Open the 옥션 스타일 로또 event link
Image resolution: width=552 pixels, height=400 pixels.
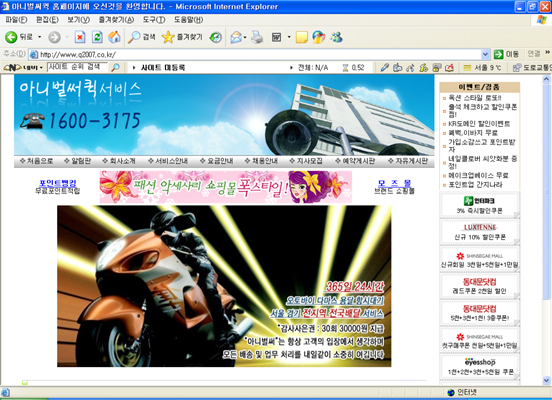click(x=475, y=98)
